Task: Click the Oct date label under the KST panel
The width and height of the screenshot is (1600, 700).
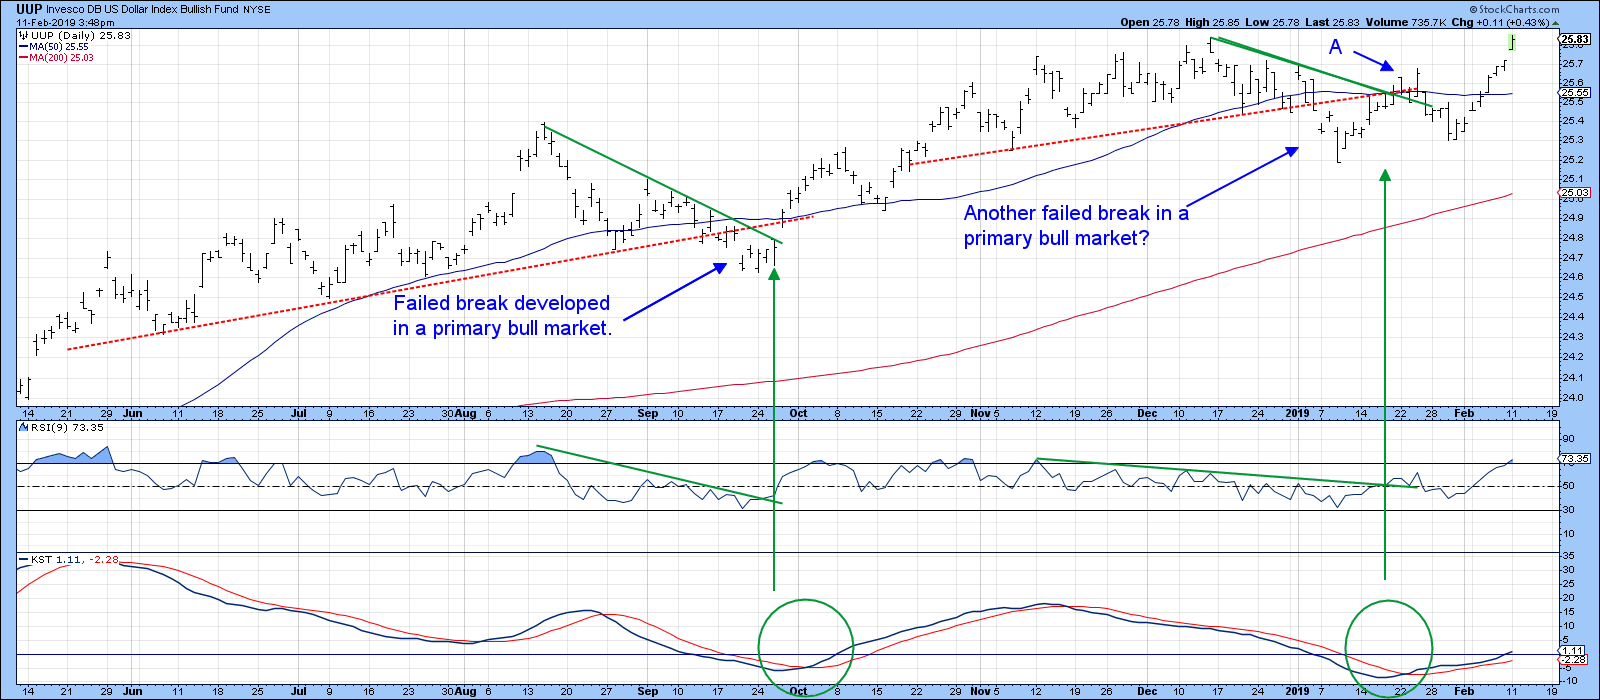Action: pyautogui.click(x=798, y=691)
